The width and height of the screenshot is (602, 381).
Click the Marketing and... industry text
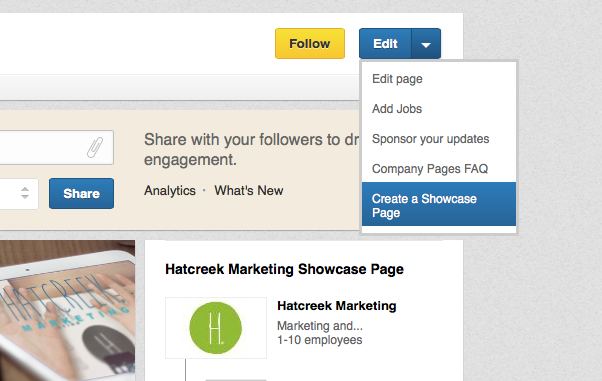(x=320, y=326)
